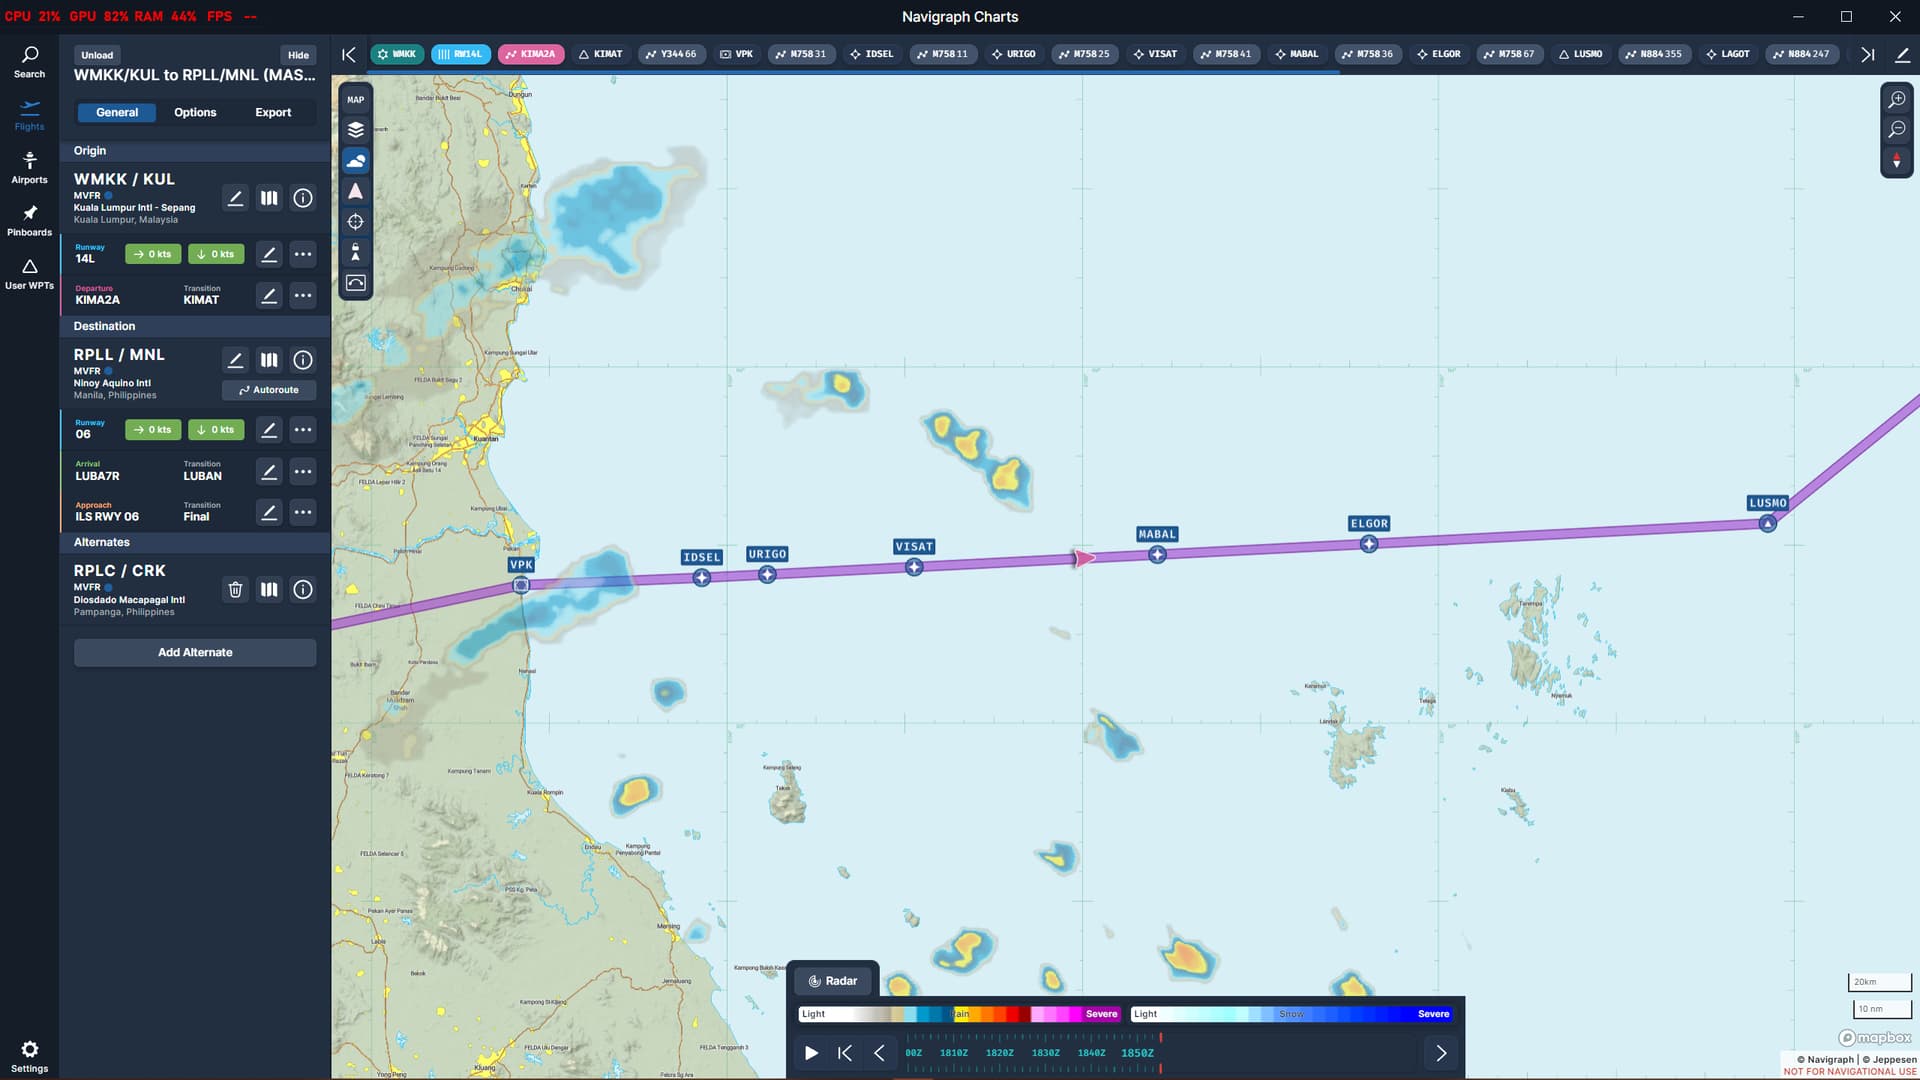This screenshot has height=1080, width=1920.
Task: Click the MAP mode toggle button
Action: [355, 100]
